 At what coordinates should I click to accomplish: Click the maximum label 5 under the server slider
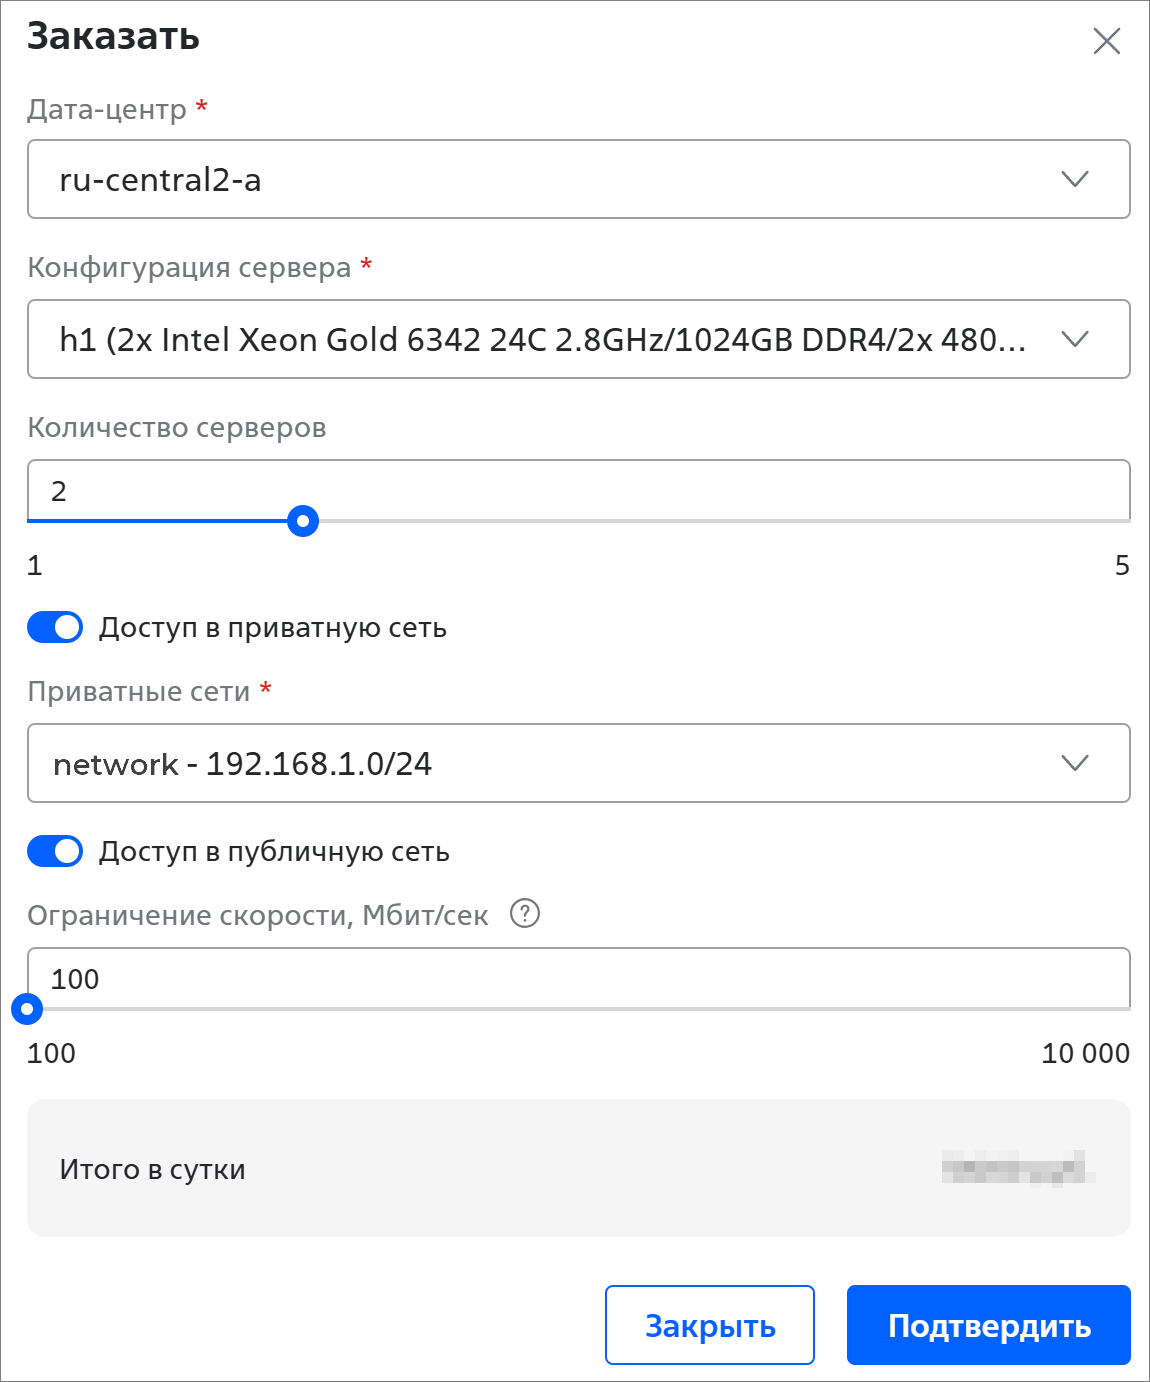pos(1122,565)
